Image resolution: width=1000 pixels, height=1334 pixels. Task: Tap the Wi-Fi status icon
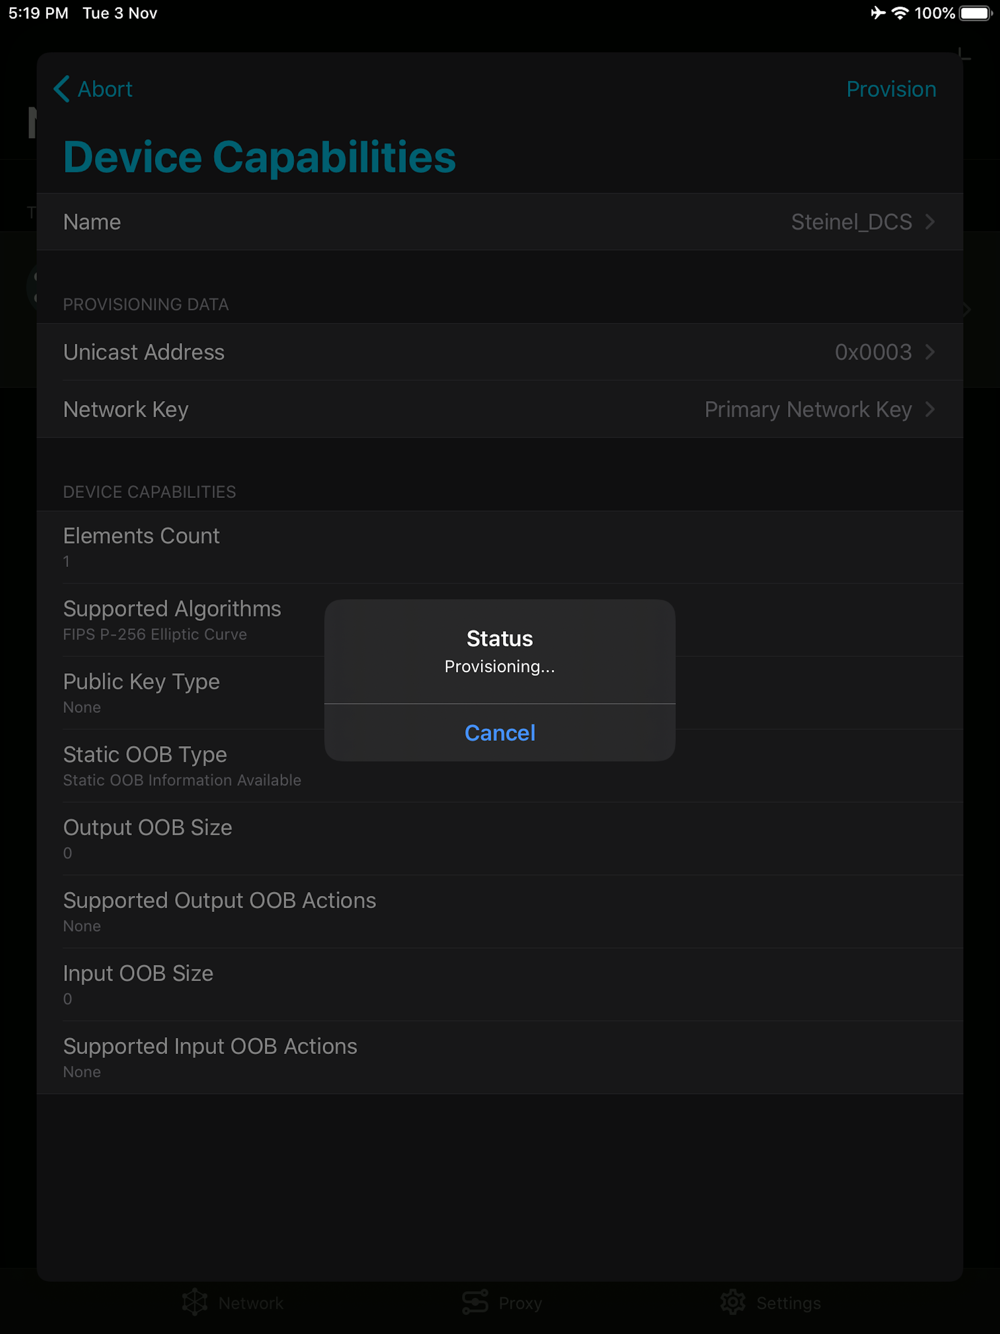(900, 13)
